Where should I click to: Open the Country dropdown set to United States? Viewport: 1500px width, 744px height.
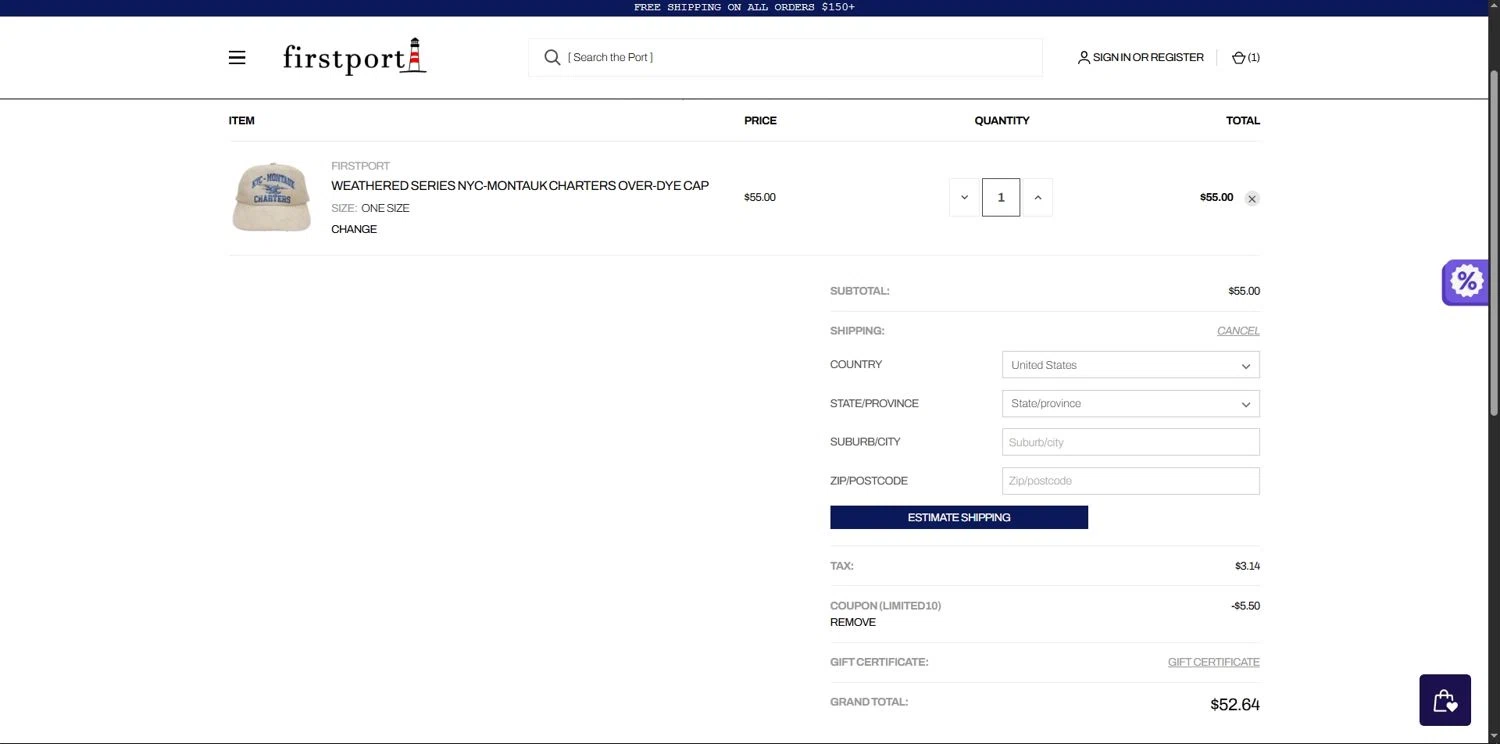click(1131, 365)
